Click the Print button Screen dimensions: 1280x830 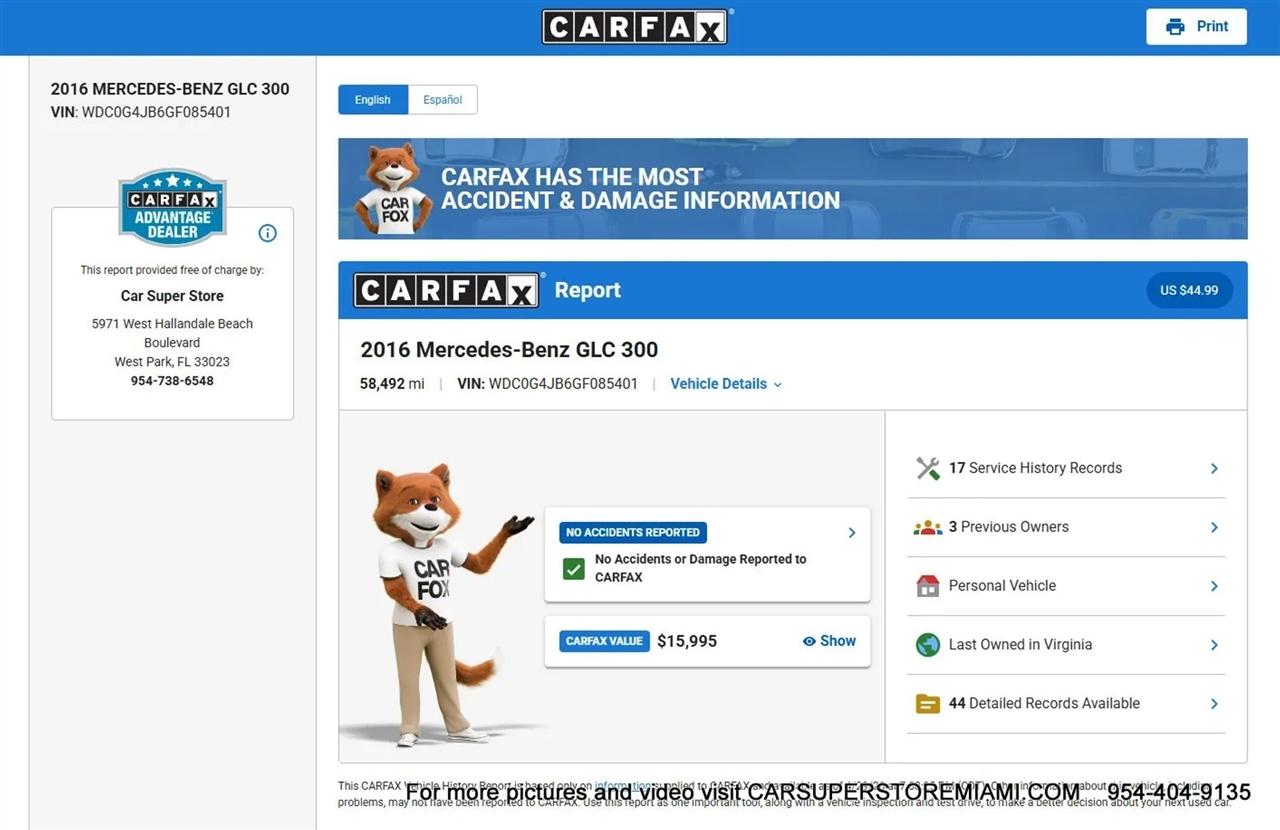1196,27
